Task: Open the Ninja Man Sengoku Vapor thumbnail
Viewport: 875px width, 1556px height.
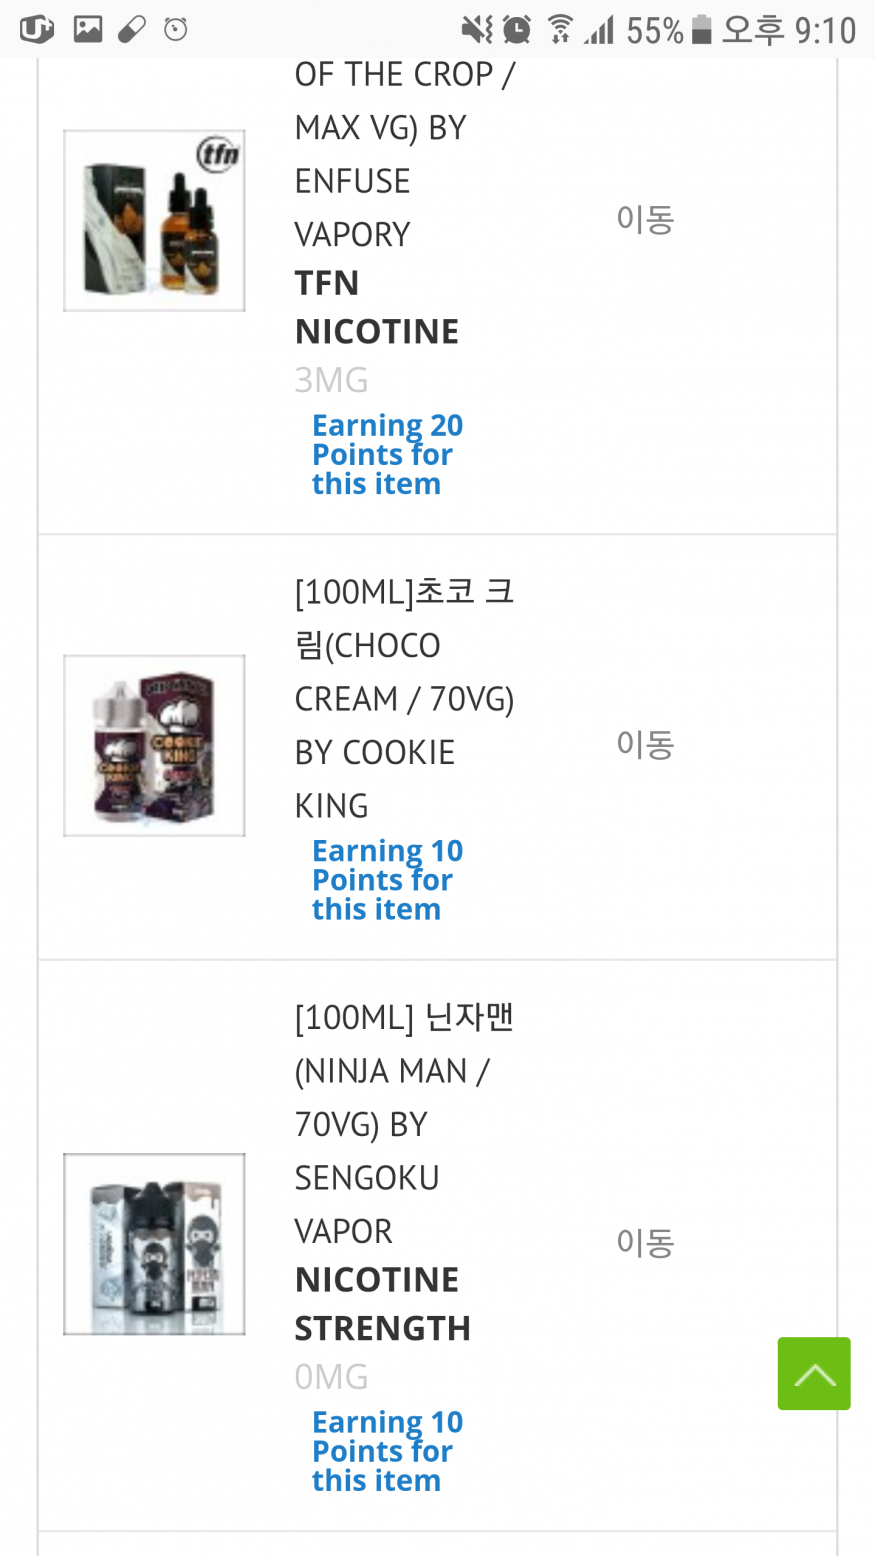Action: 154,1244
